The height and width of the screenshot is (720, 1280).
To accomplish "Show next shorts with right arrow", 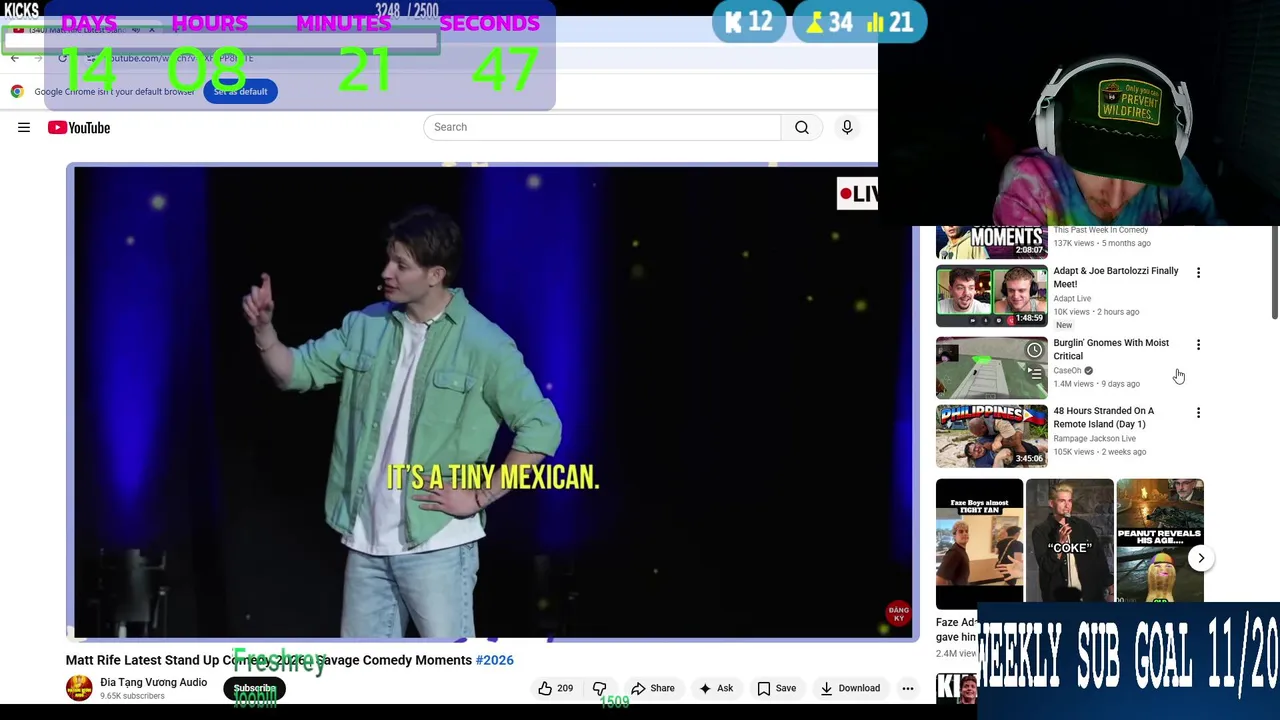I will coord(1201,558).
